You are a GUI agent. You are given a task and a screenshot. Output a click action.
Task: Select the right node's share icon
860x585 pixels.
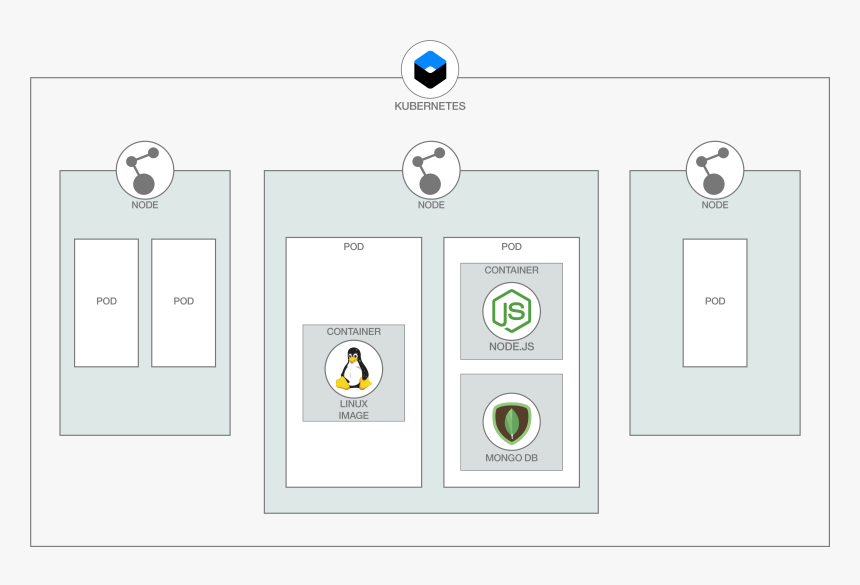click(715, 170)
